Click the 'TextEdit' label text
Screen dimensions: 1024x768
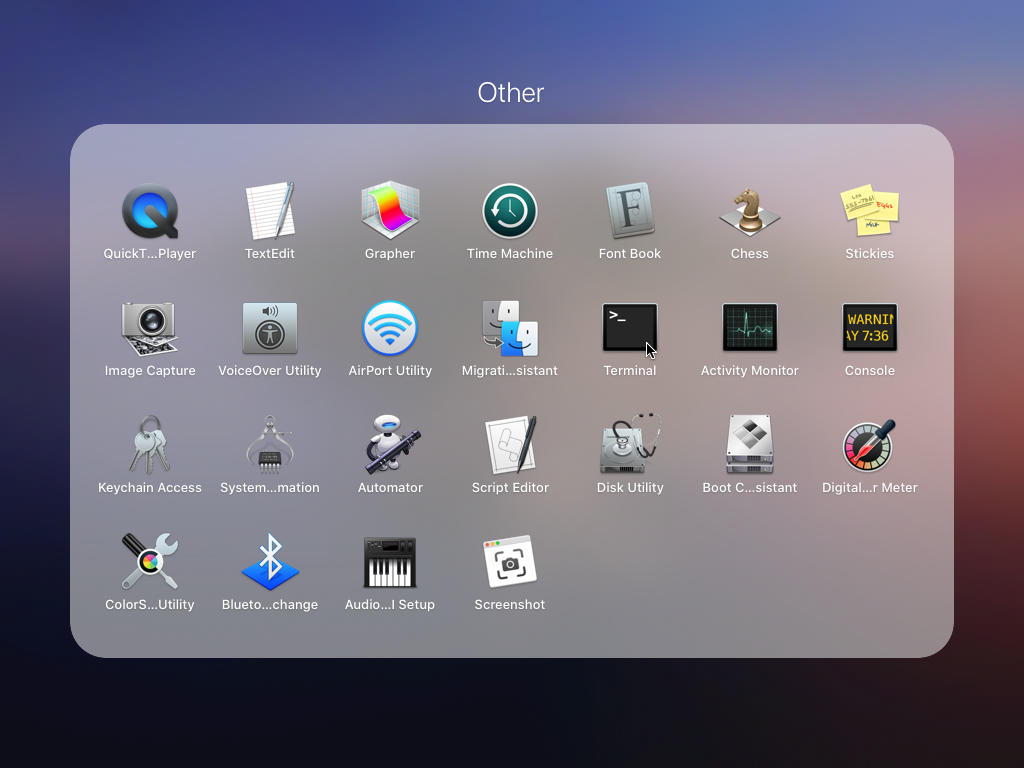(x=270, y=253)
